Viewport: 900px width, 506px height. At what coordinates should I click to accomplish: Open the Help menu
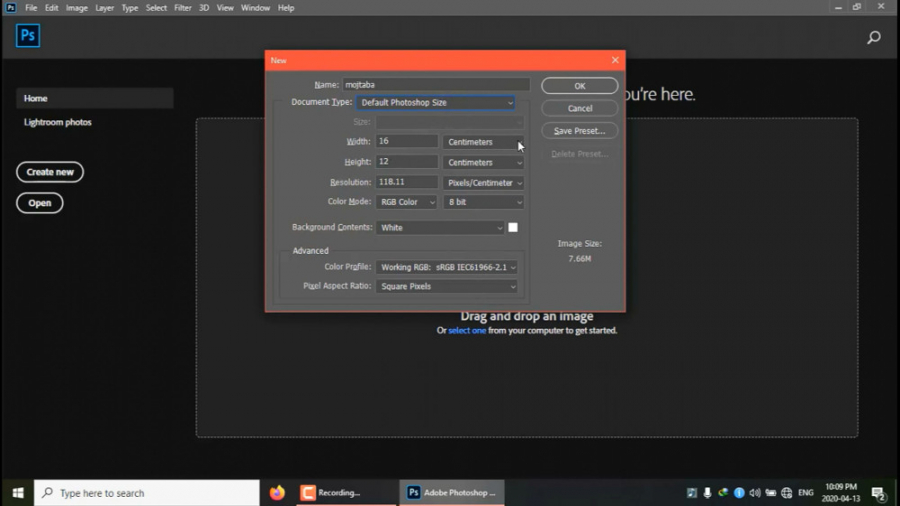[x=286, y=7]
